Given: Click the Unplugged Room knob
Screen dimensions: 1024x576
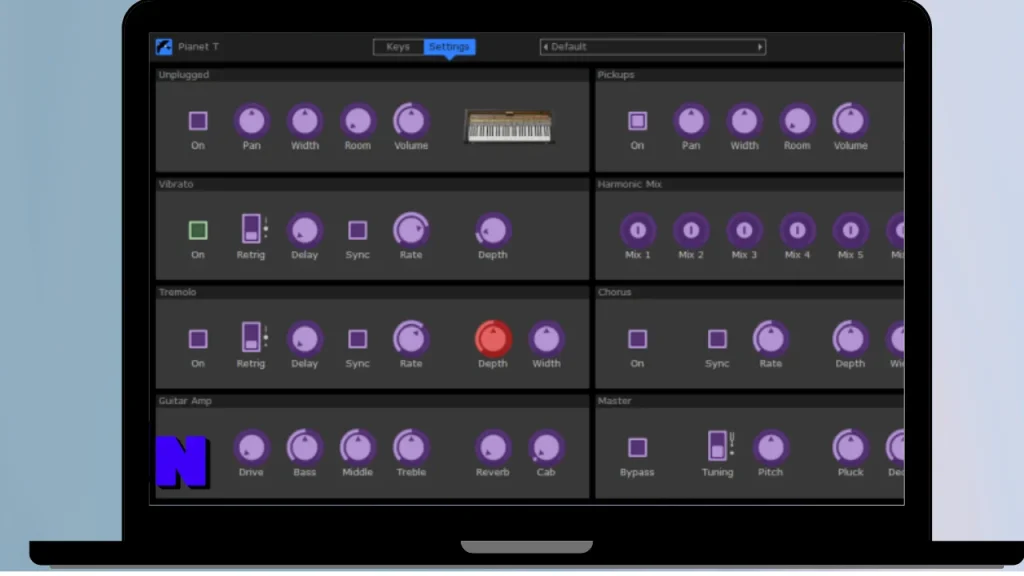Looking at the screenshot, I should tap(358, 121).
